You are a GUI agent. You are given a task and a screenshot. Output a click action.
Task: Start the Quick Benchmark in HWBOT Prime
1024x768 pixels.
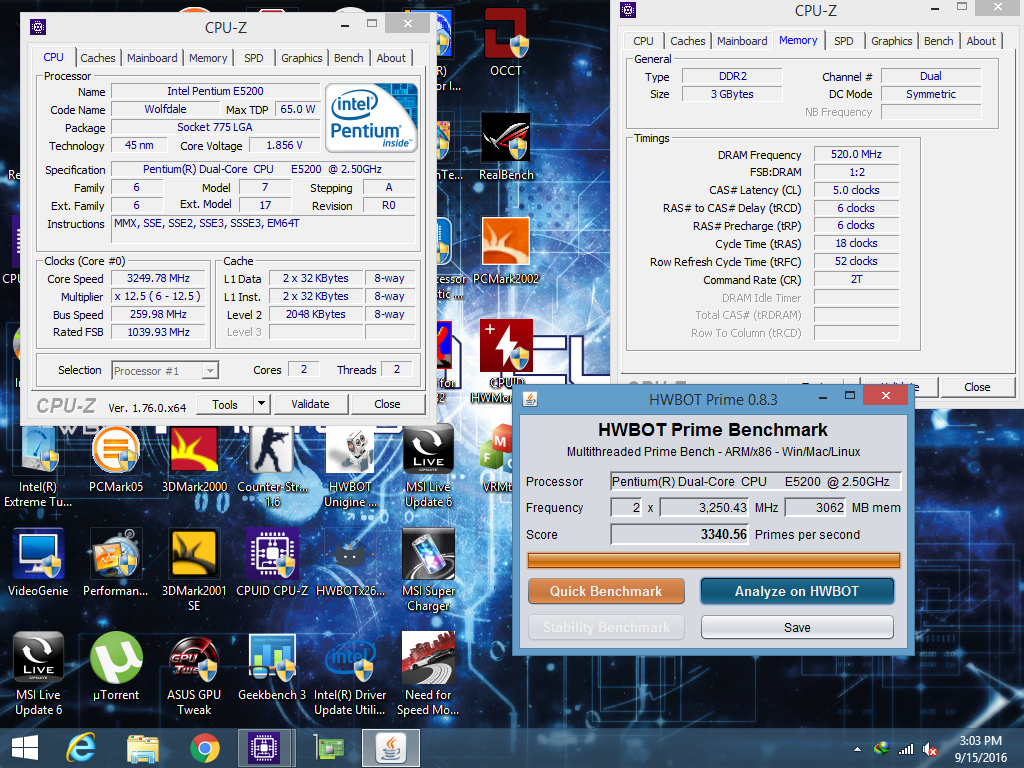[x=606, y=591]
